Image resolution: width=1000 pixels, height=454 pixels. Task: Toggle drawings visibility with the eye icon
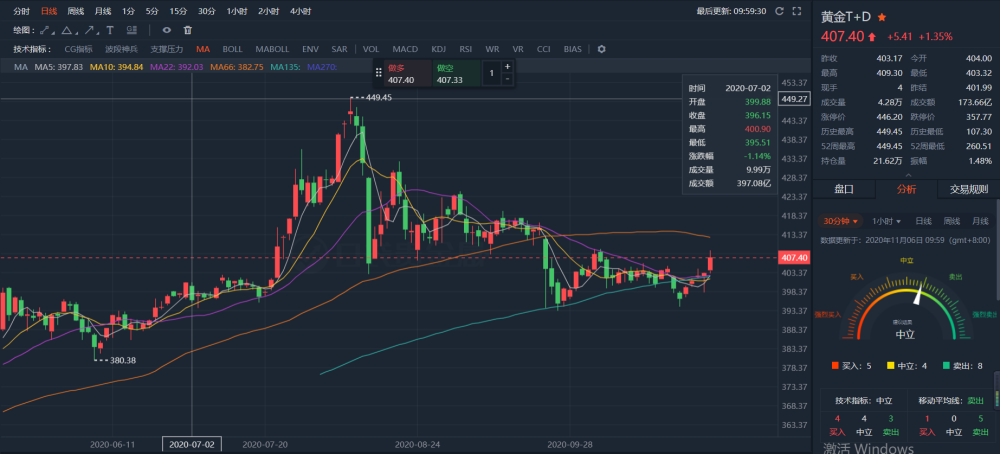tap(166, 30)
